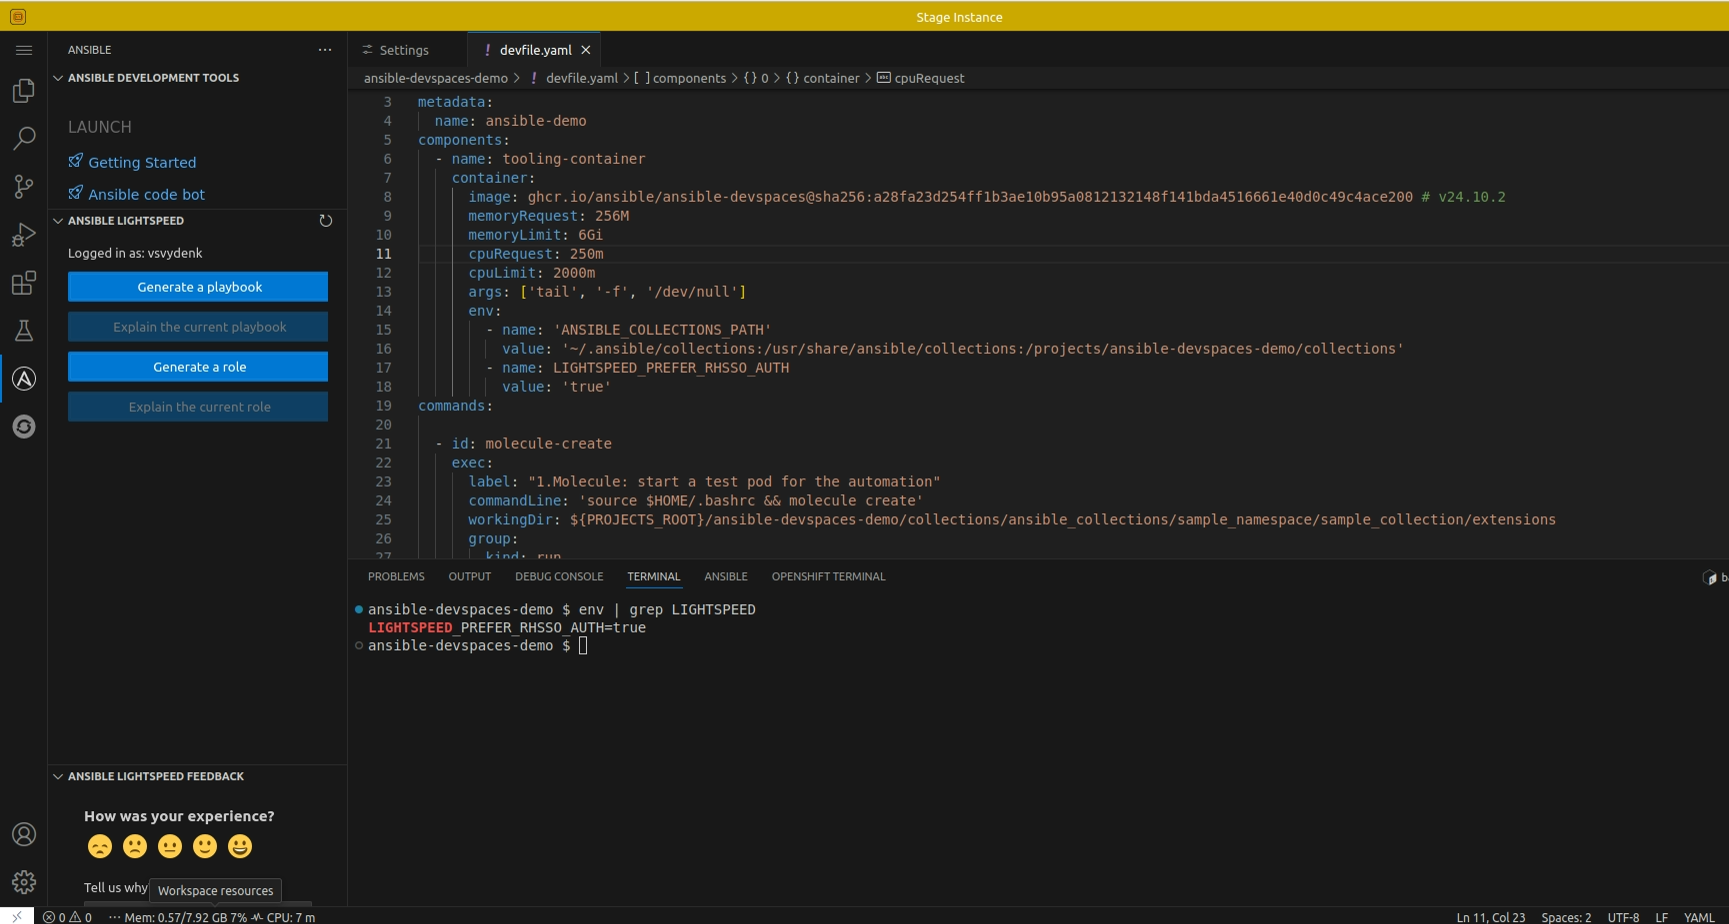This screenshot has height=924, width=1729.
Task: Open the Manage settings gear
Action: [x=24, y=882]
